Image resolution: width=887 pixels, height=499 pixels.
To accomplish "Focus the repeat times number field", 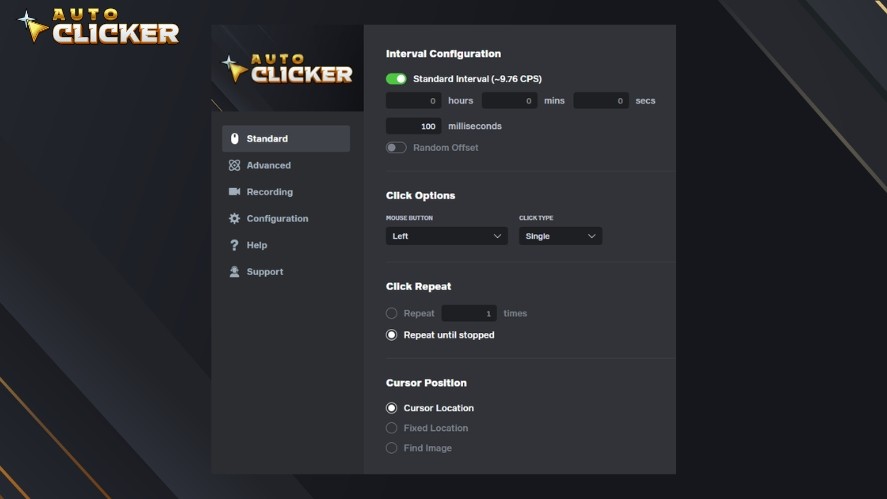I will coord(469,314).
